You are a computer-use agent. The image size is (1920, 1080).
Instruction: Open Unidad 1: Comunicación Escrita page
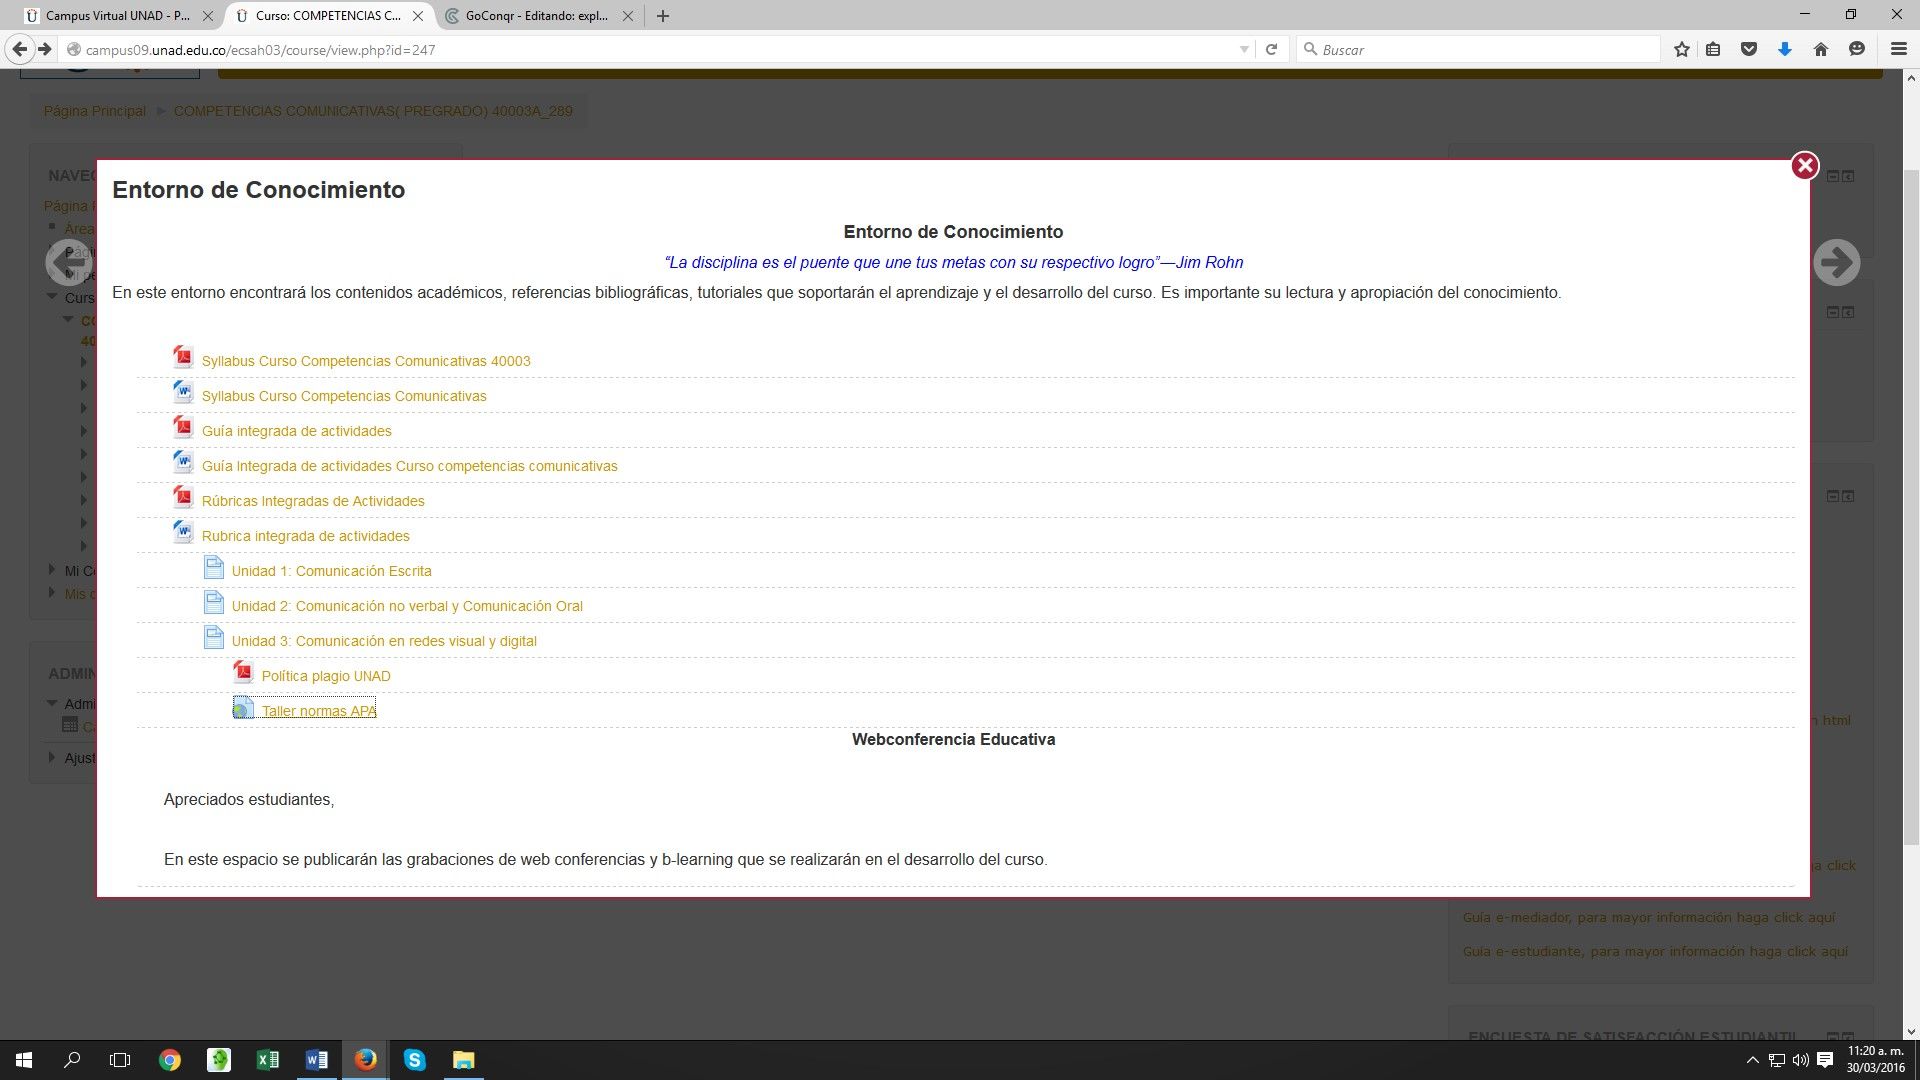pyautogui.click(x=331, y=571)
